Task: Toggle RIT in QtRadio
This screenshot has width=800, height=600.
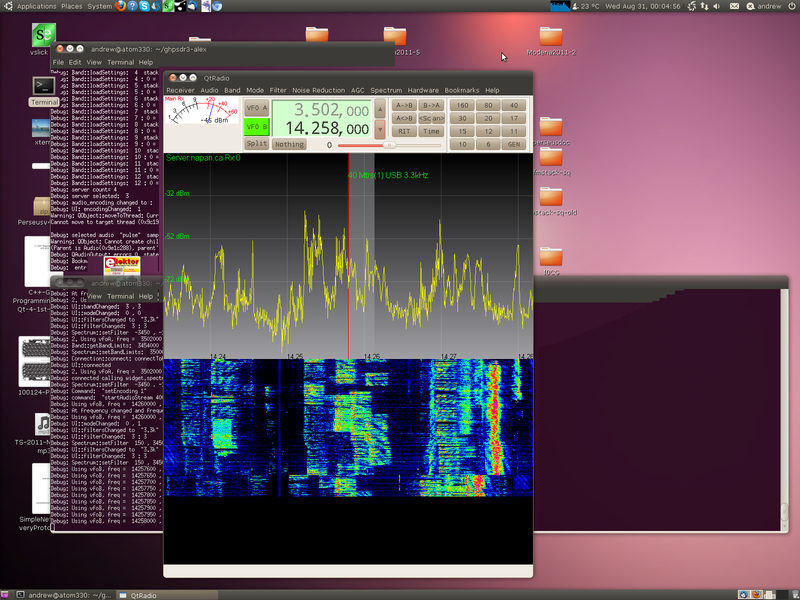Action: coord(404,131)
